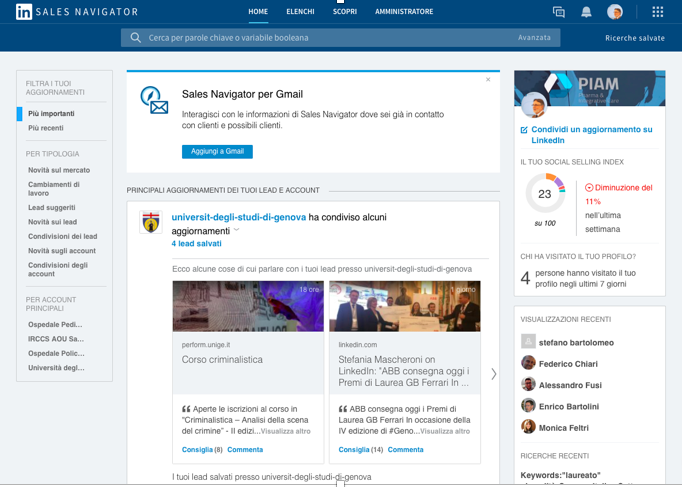The width and height of the screenshot is (682, 487).
Task: Filter by Ospedale Polic... account
Action: coord(57,353)
